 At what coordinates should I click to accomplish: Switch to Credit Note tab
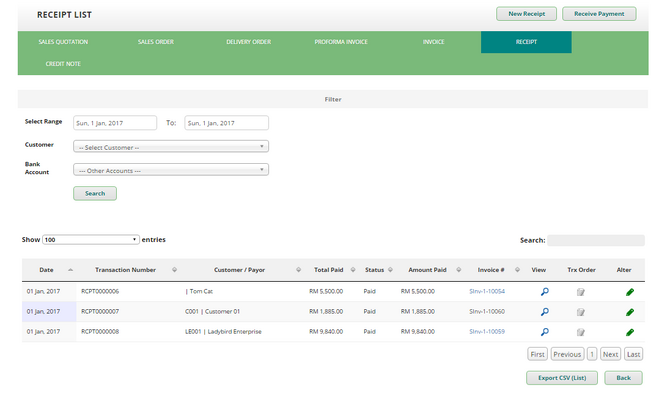[x=63, y=63]
